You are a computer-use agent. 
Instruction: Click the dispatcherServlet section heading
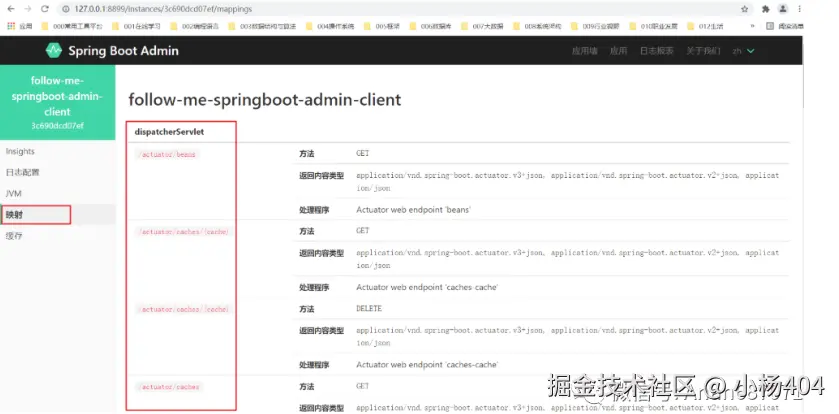pyautogui.click(x=169, y=132)
